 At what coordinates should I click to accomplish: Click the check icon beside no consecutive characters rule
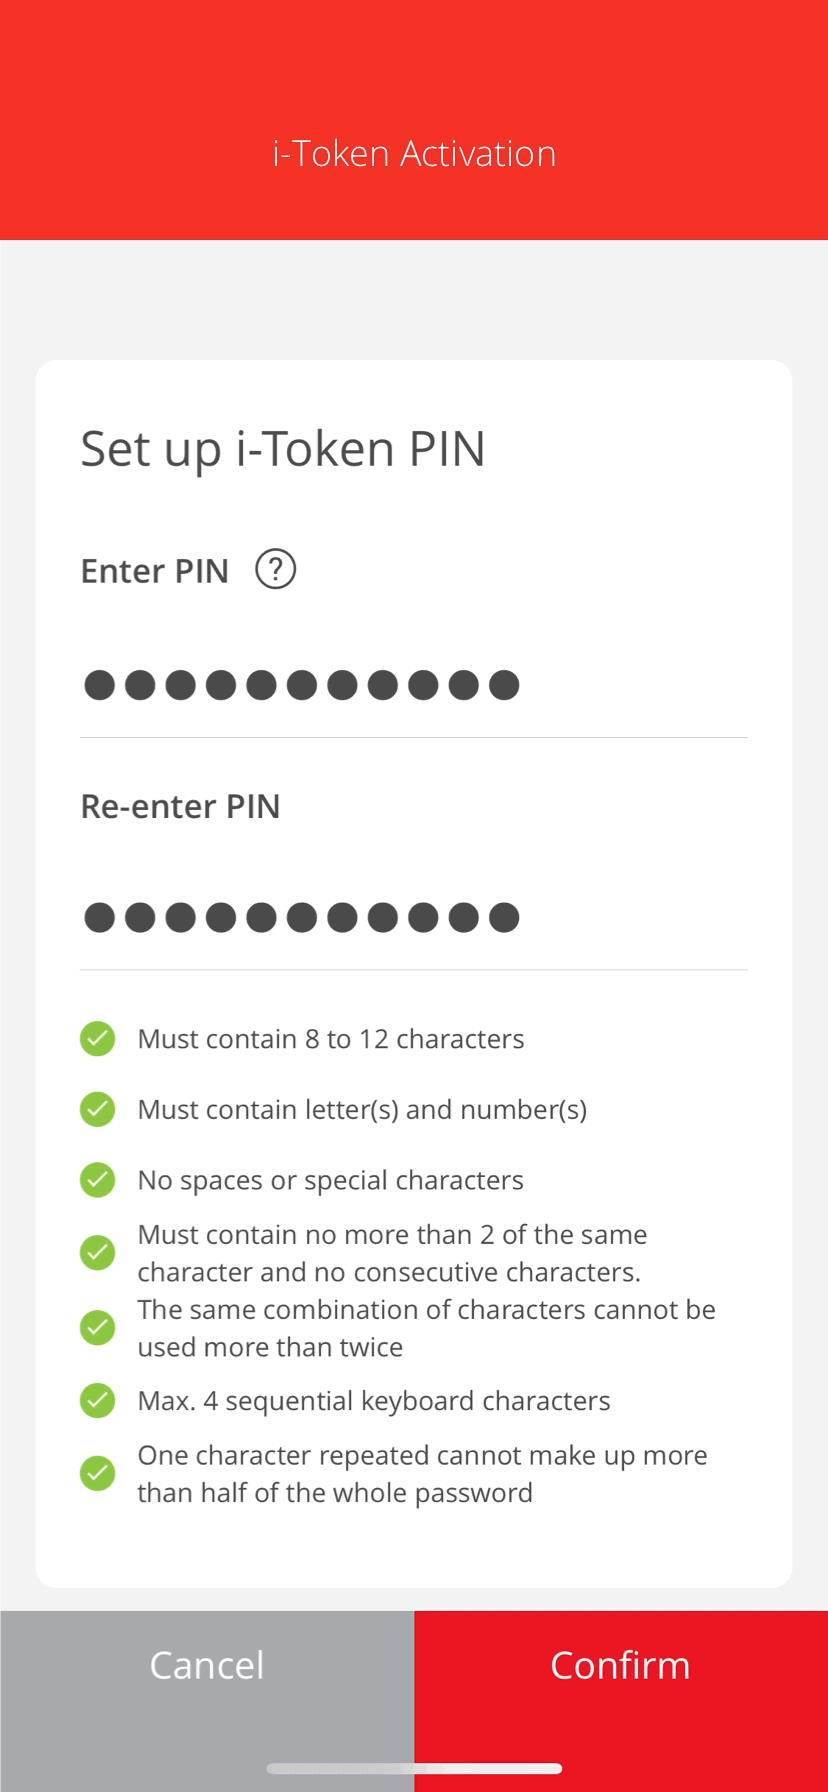pyautogui.click(x=98, y=1252)
